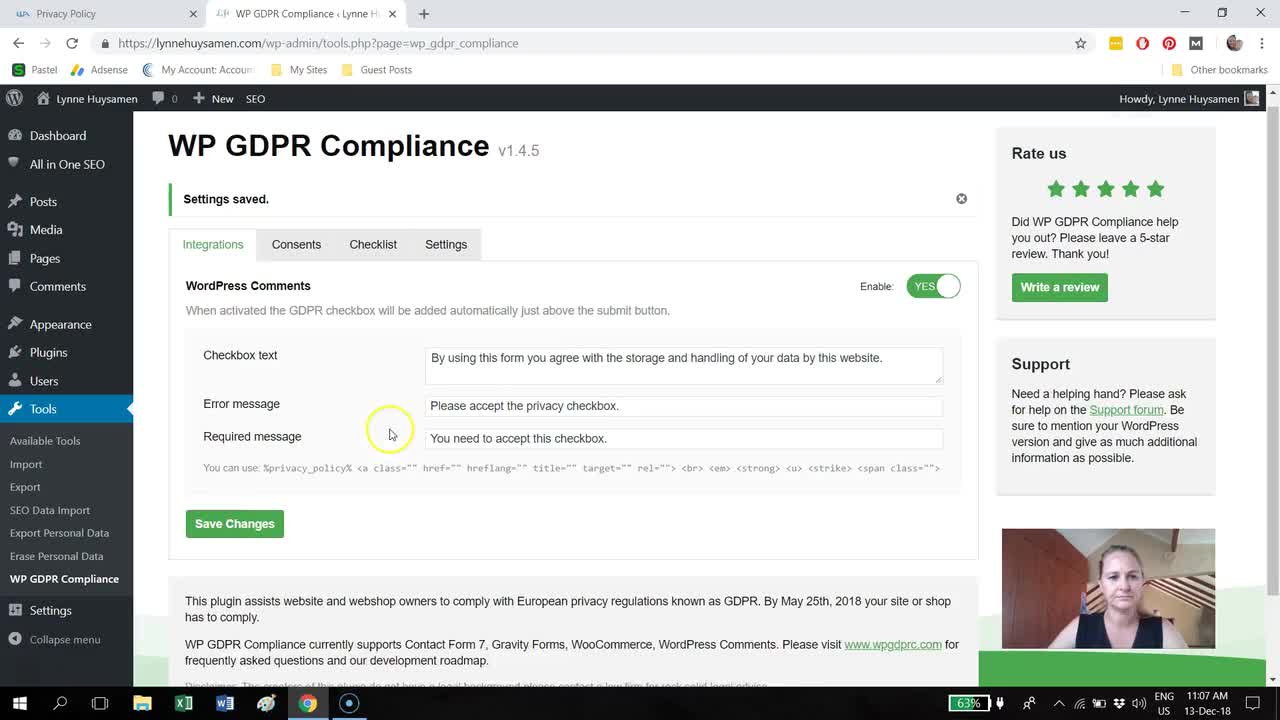The width and height of the screenshot is (1280, 720).
Task: Open Dashboard in the sidebar
Action: click(58, 136)
